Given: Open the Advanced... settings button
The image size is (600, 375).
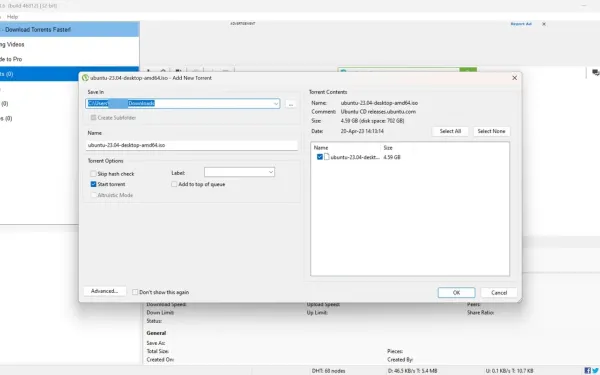Looking at the screenshot, I should (104, 291).
